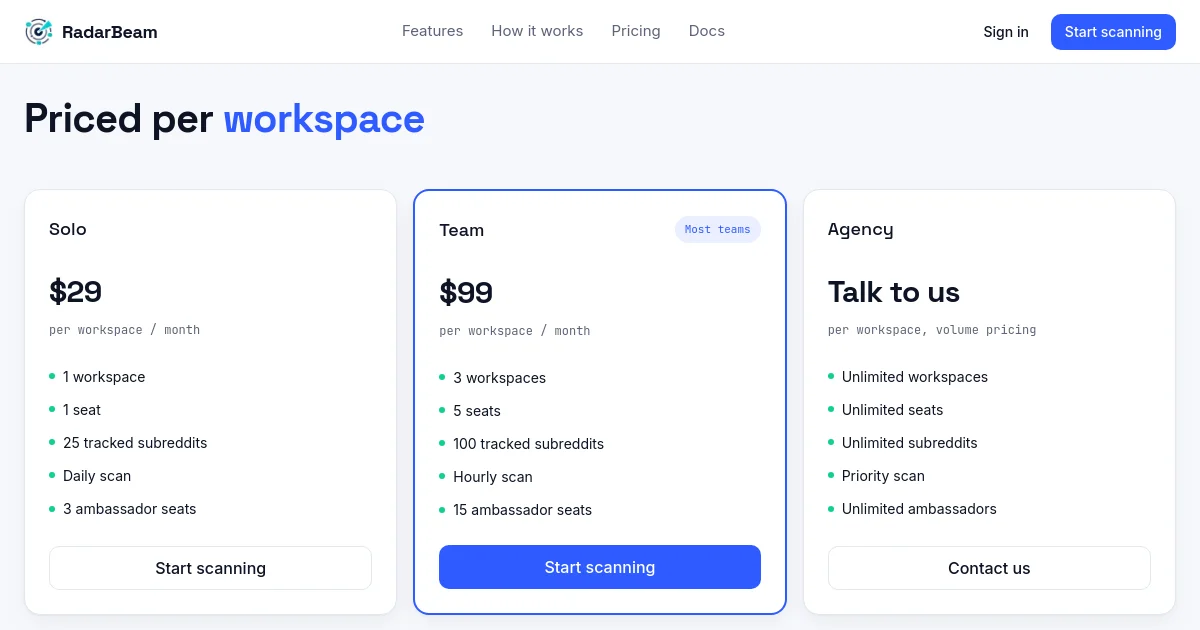Click Start scanning on the Team plan
This screenshot has width=1200, height=630.
pos(600,567)
